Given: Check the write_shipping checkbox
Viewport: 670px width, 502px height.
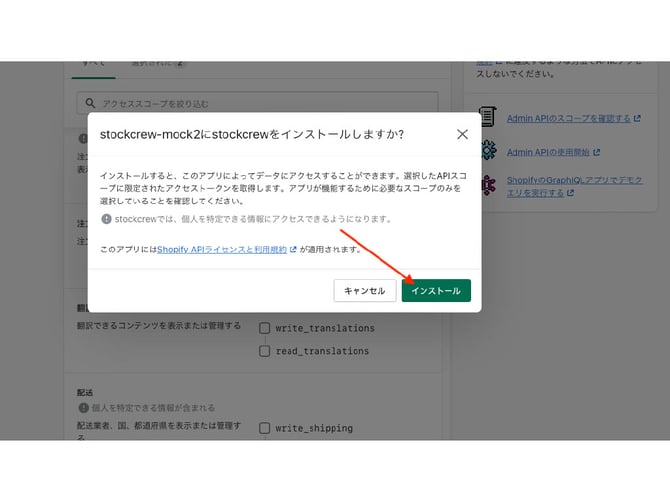Looking at the screenshot, I should [x=264, y=428].
